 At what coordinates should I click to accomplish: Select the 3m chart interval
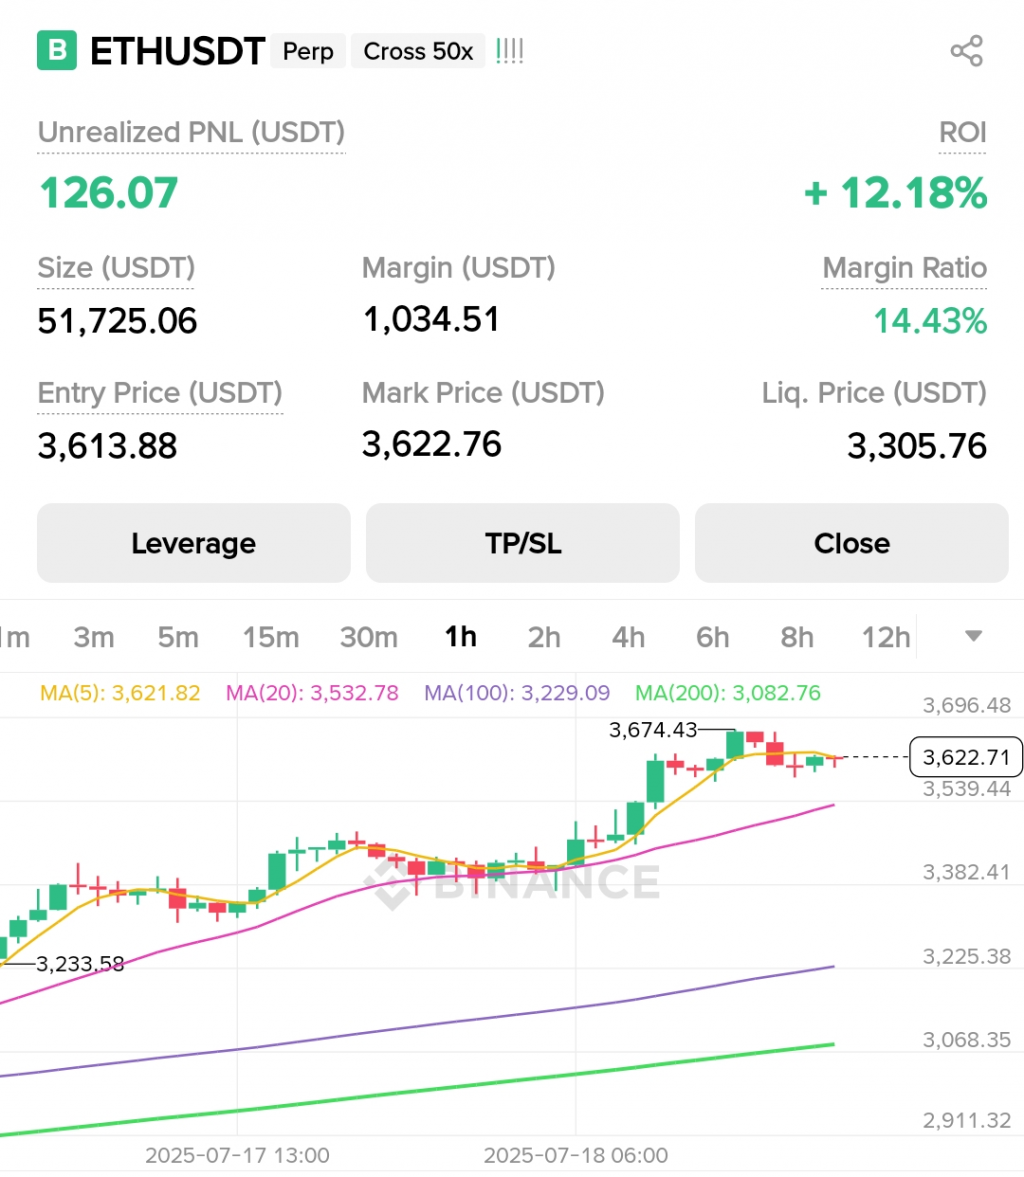point(94,637)
